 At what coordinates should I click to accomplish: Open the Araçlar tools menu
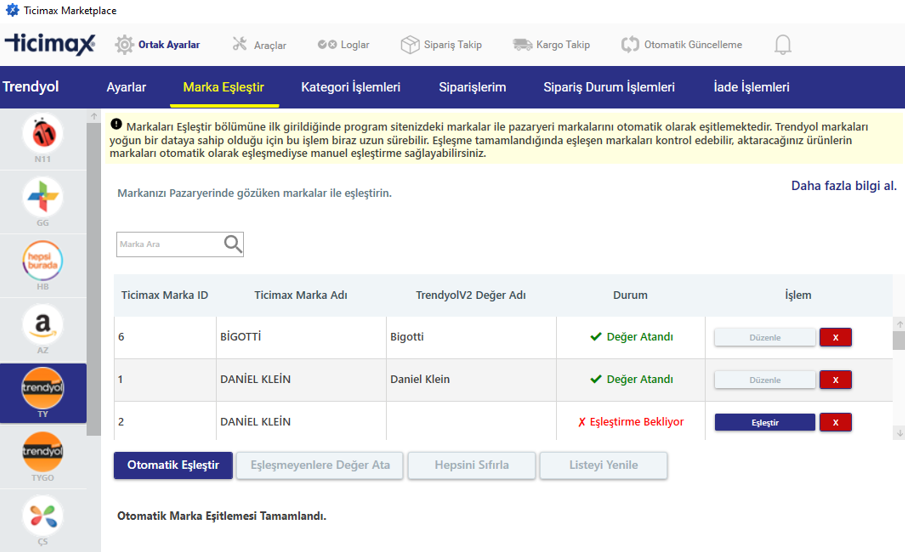point(259,44)
